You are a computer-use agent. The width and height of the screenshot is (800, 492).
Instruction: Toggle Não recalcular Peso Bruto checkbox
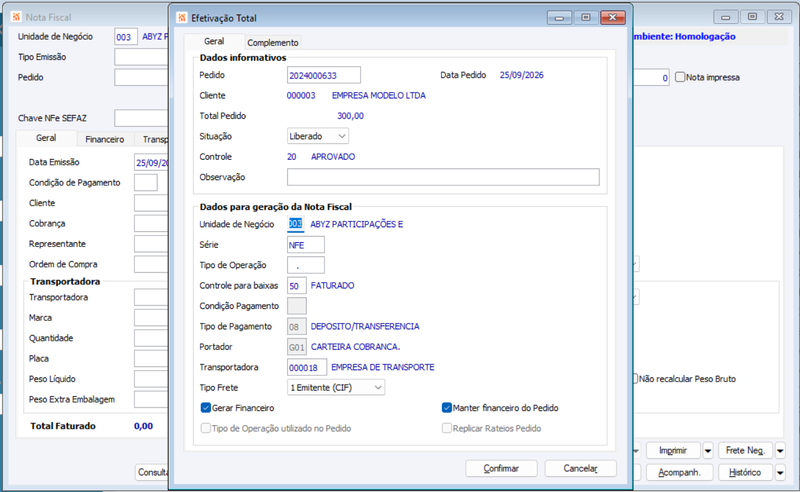636,379
